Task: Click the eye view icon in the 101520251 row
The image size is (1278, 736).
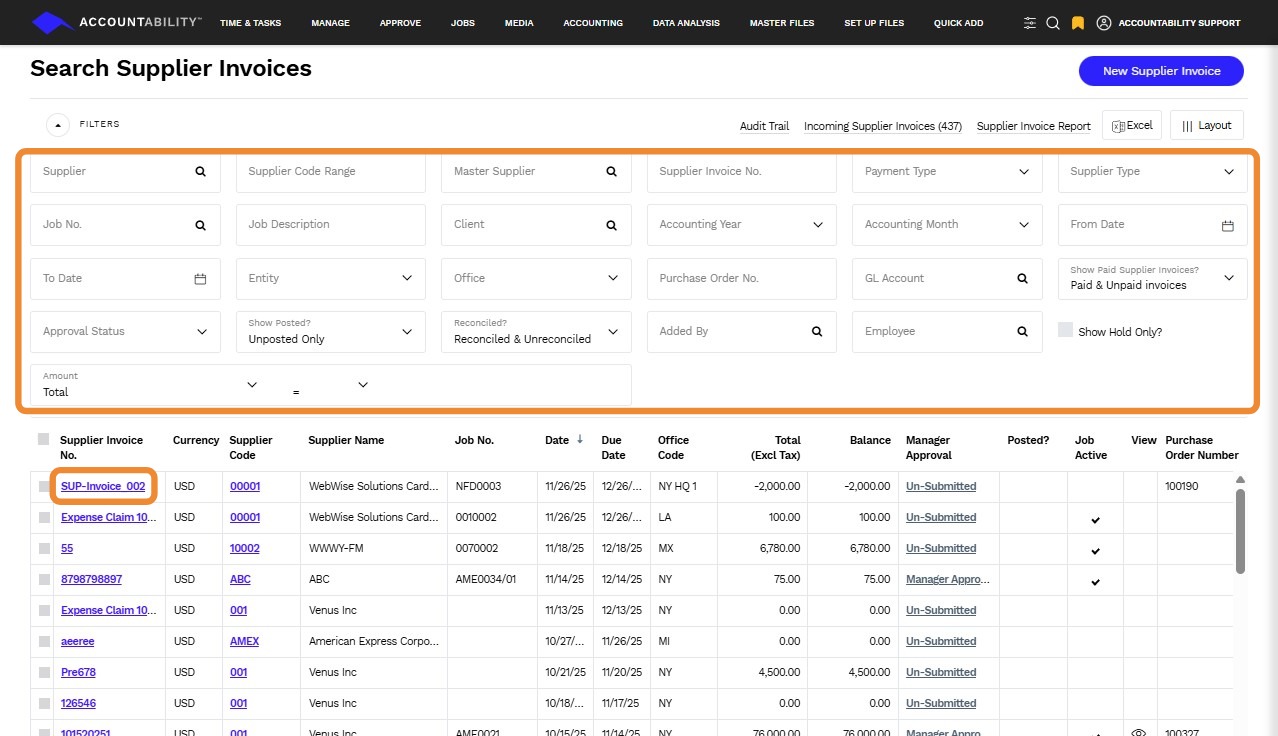Action: pos(1138,733)
